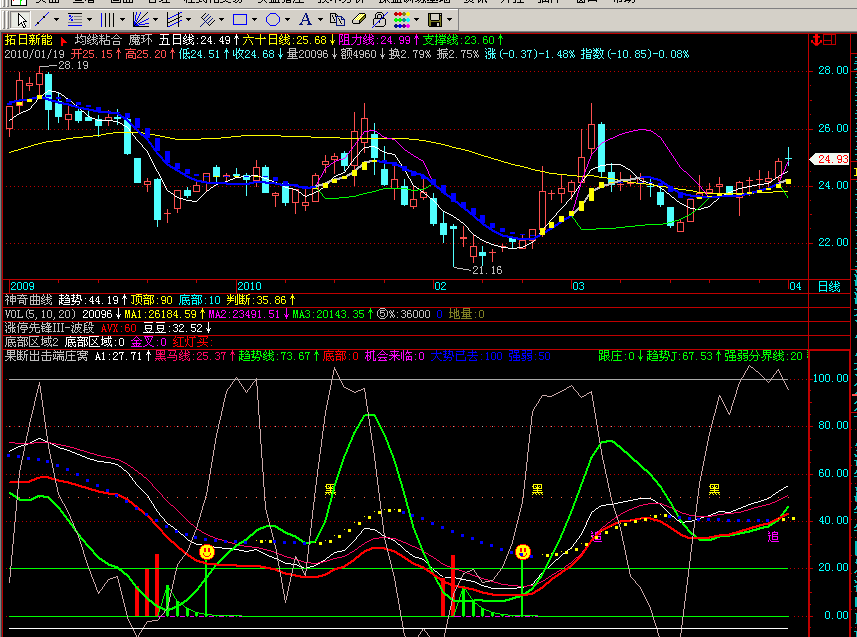This screenshot has width=857, height=637.
Task: Select the arrow pointer tool
Action: pyautogui.click(x=22, y=20)
